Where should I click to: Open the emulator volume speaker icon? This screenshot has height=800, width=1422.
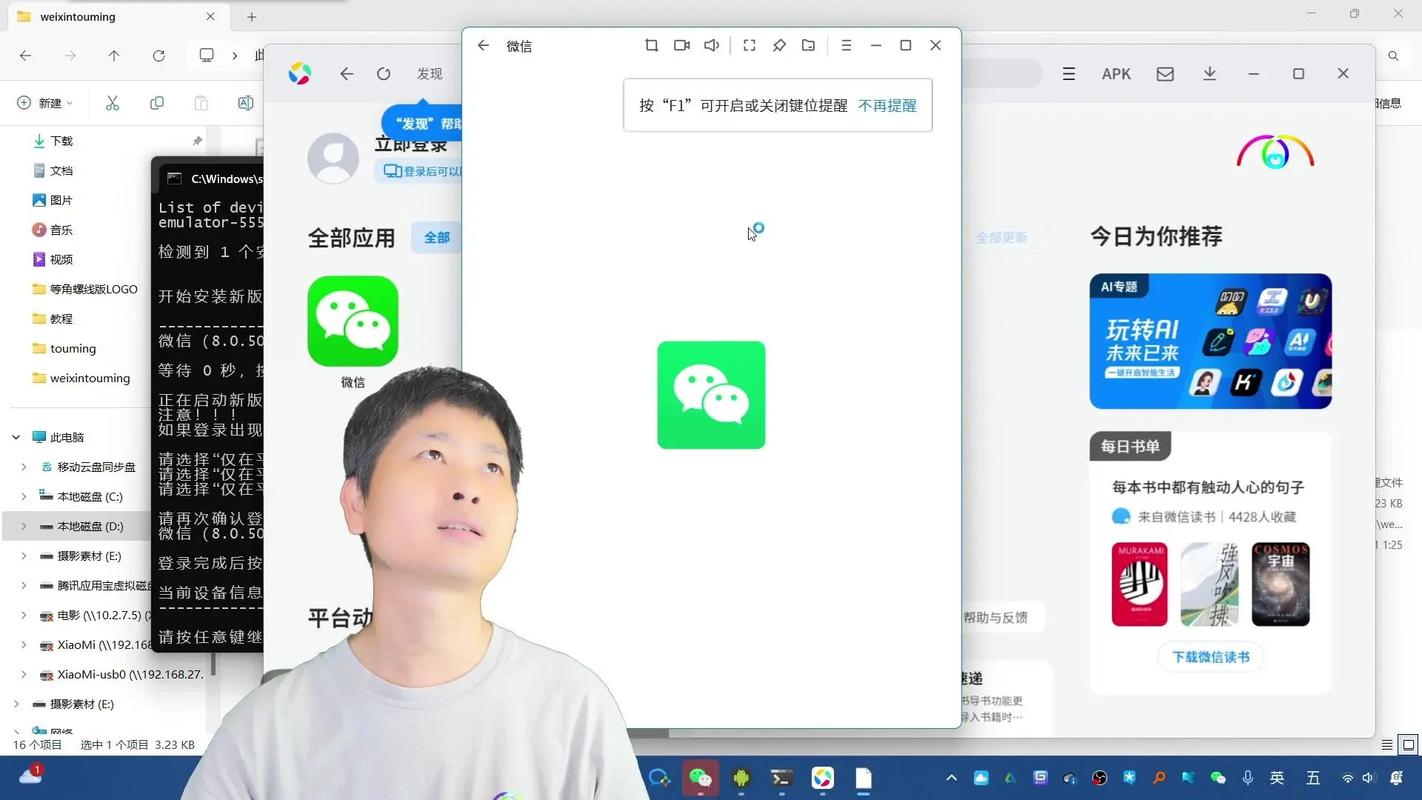(x=711, y=45)
